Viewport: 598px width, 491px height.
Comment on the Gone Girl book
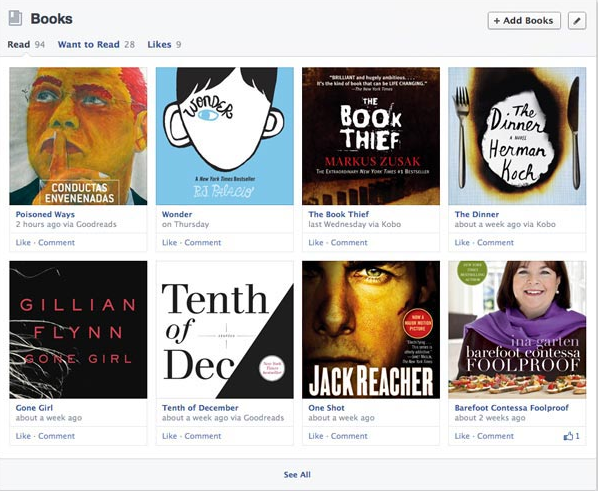pyautogui.click(x=56, y=436)
